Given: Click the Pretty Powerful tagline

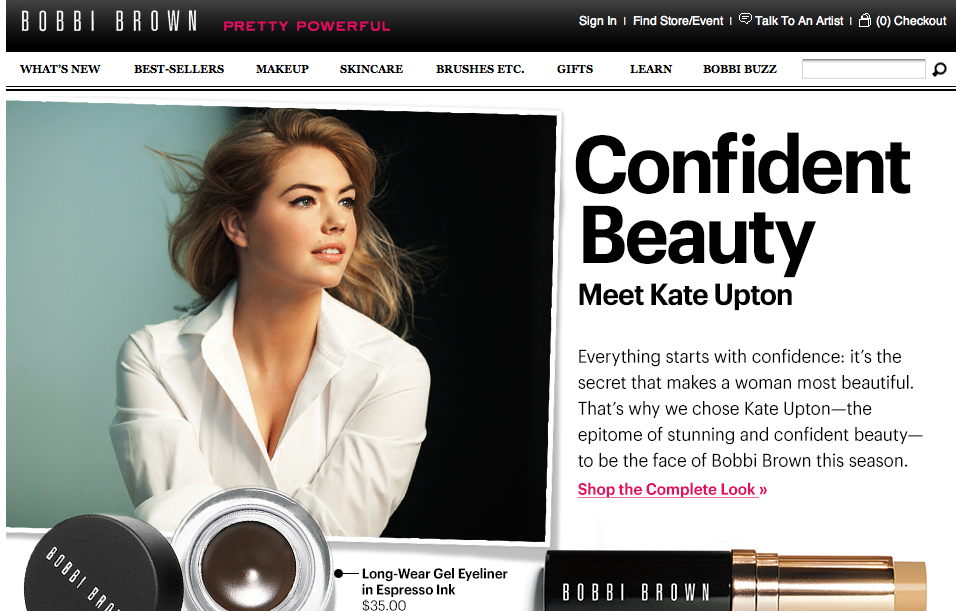Looking at the screenshot, I should [306, 26].
